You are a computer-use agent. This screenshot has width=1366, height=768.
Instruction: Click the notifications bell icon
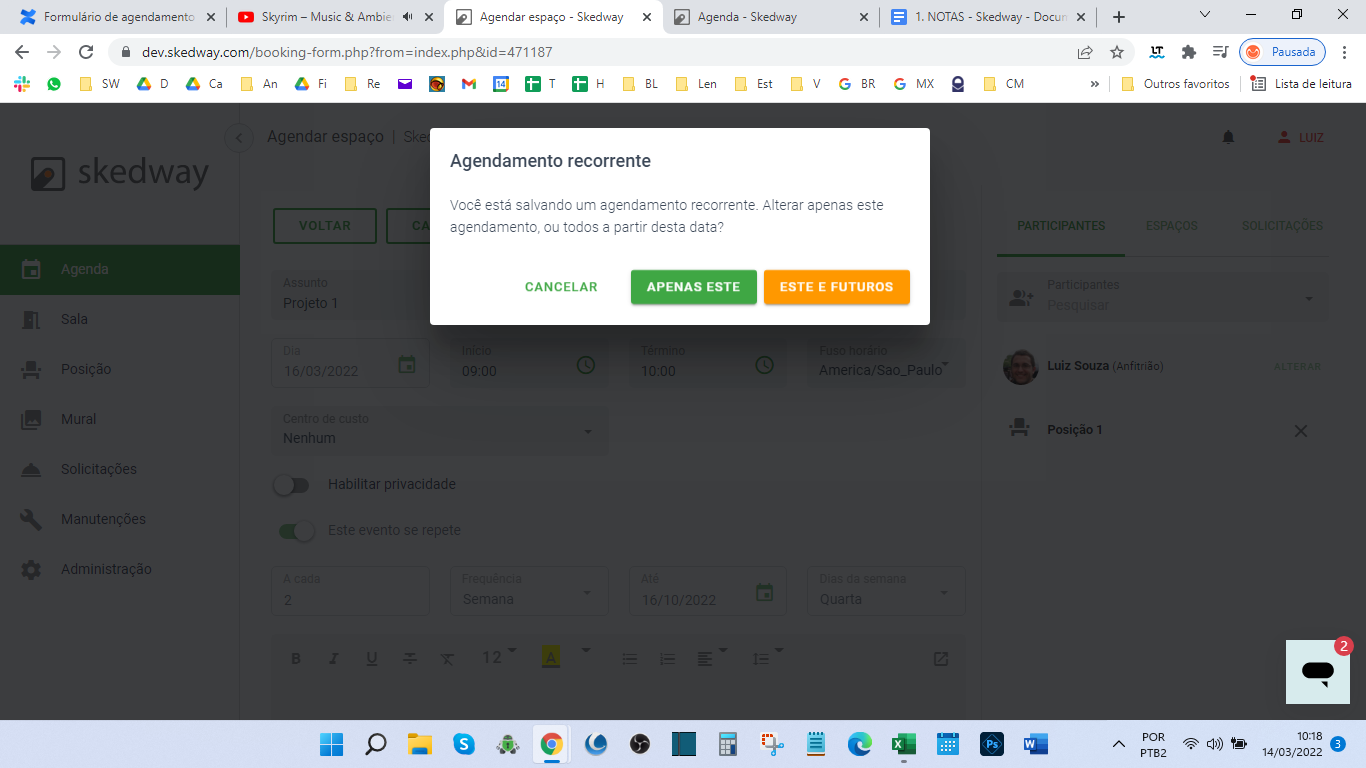(1228, 137)
